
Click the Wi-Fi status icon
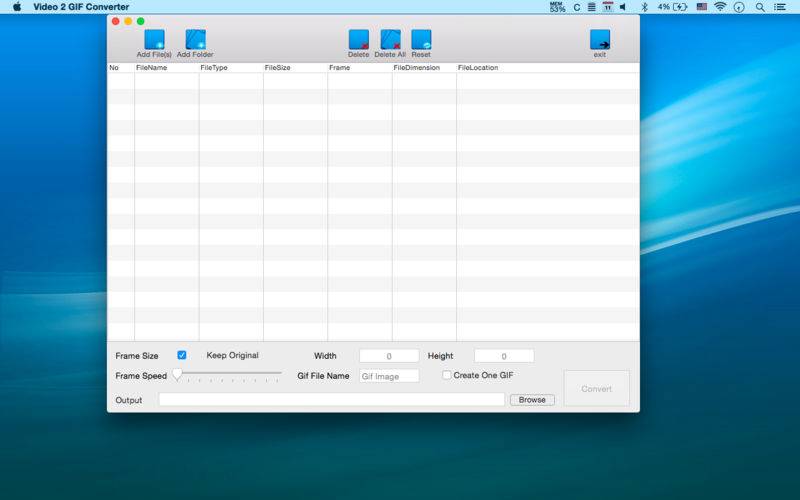(720, 7)
